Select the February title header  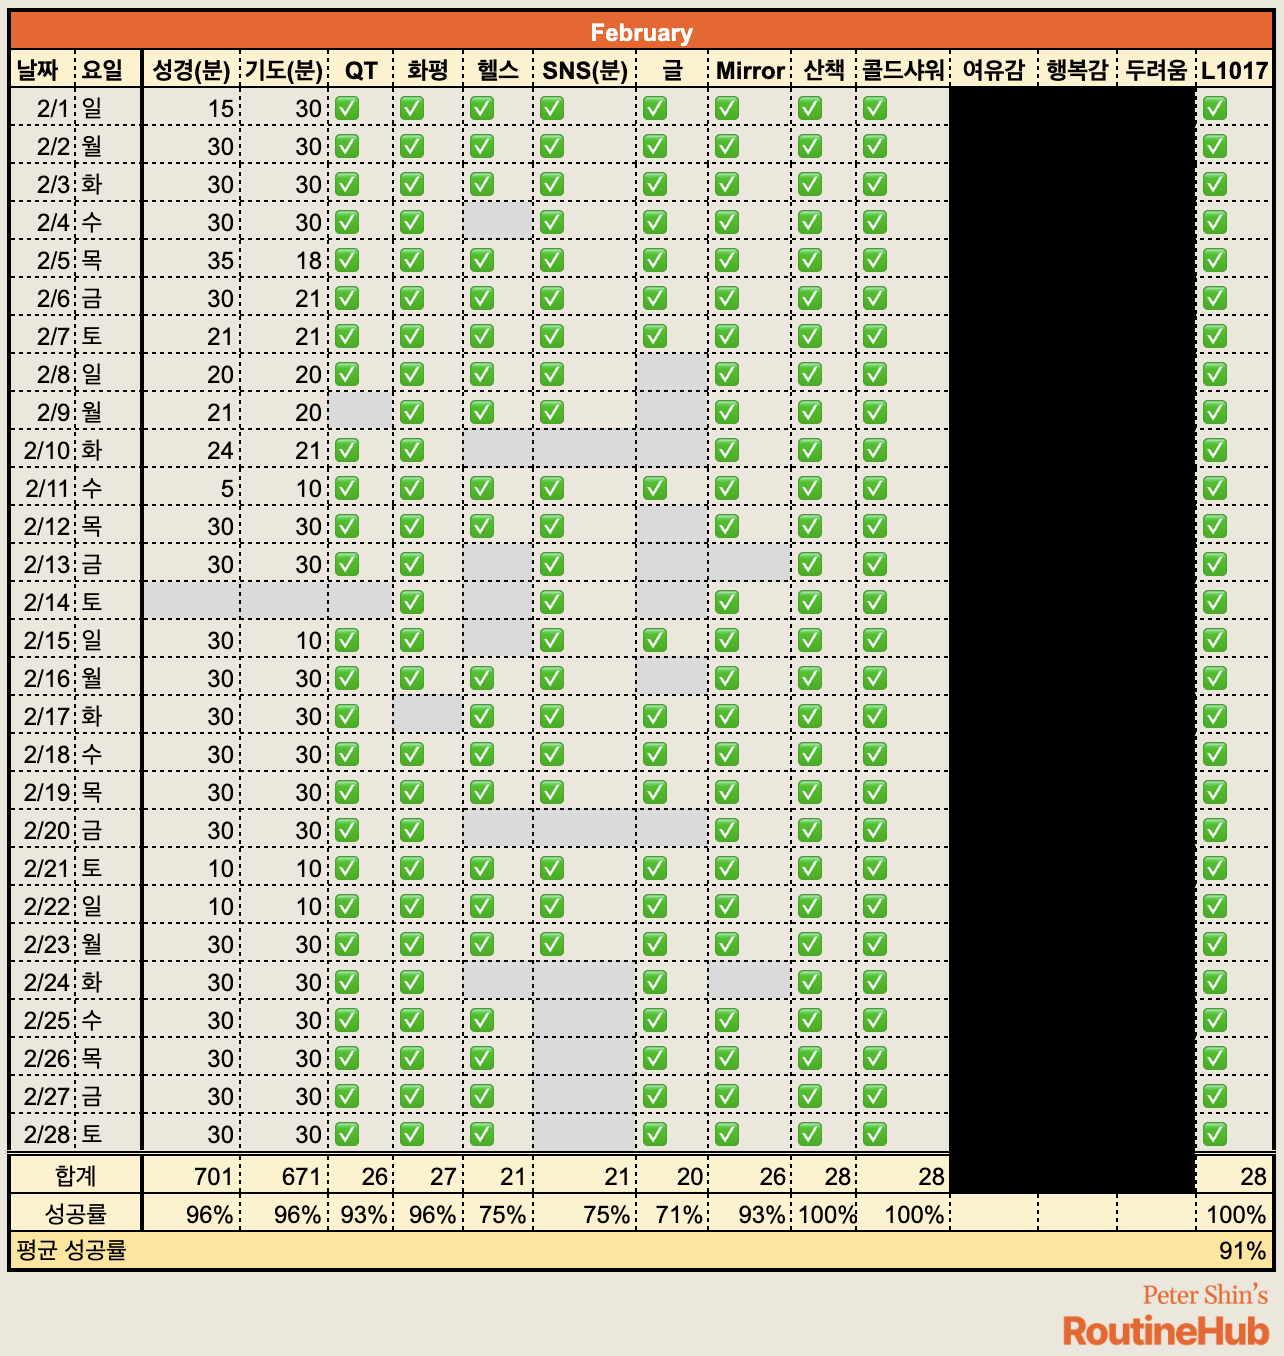pyautogui.click(x=641, y=32)
